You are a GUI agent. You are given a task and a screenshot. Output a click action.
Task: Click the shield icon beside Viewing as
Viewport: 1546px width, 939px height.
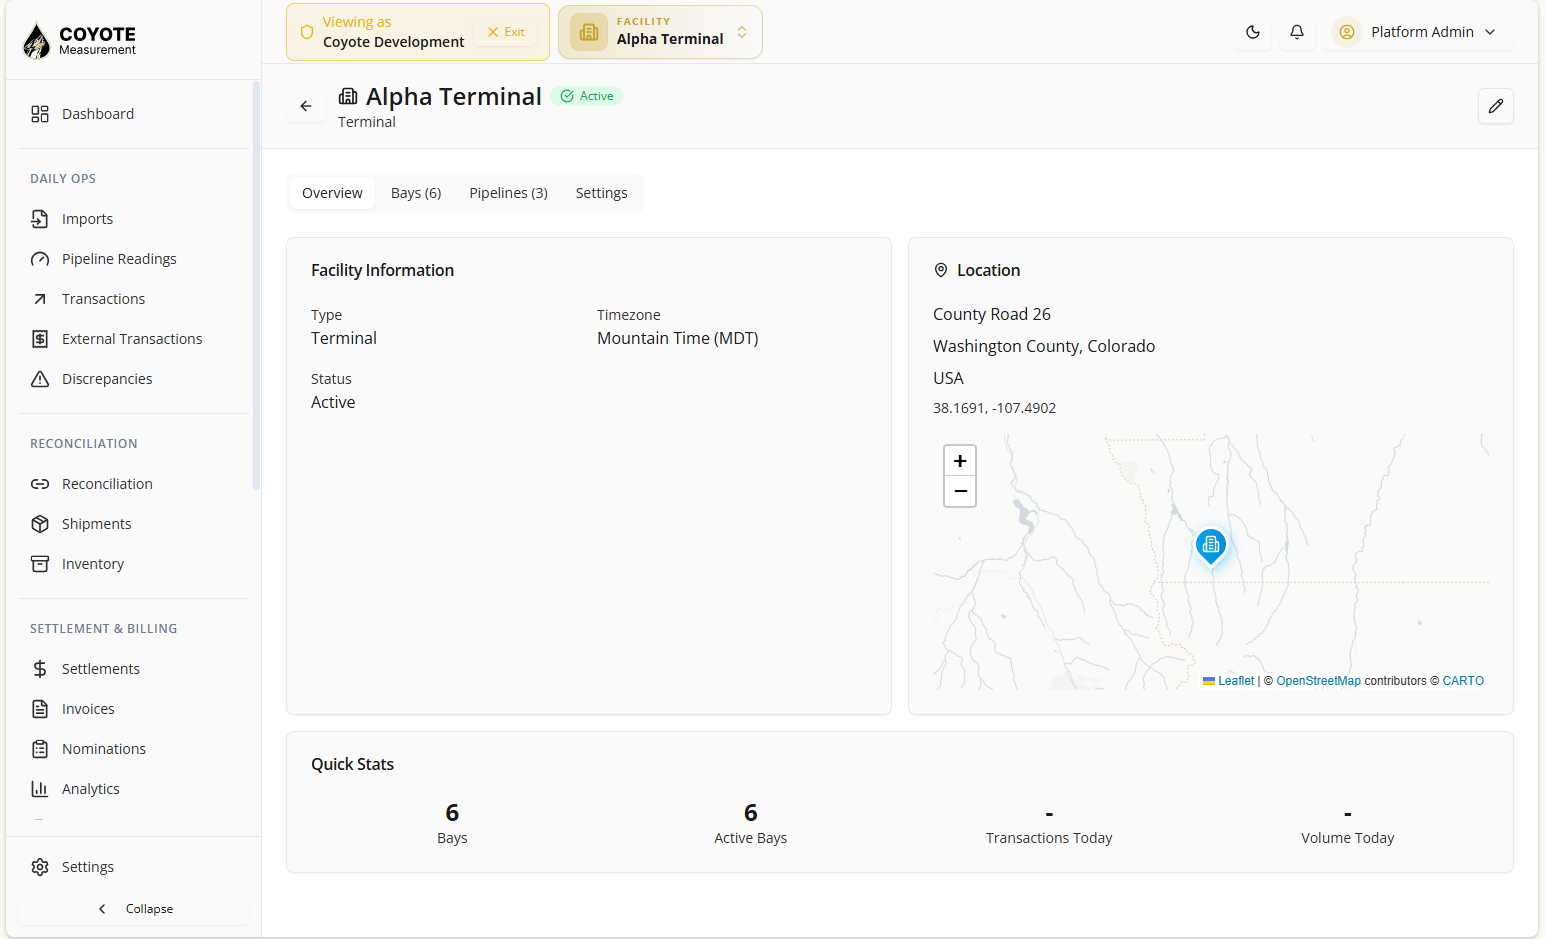click(307, 32)
